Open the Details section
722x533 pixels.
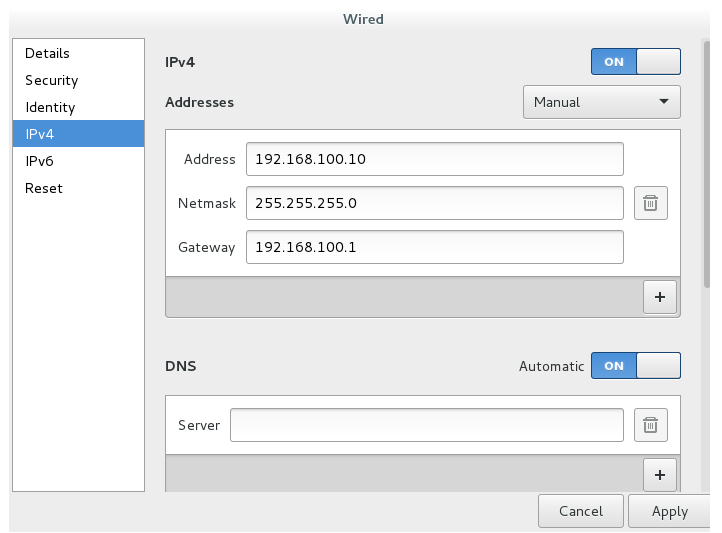[x=78, y=53]
